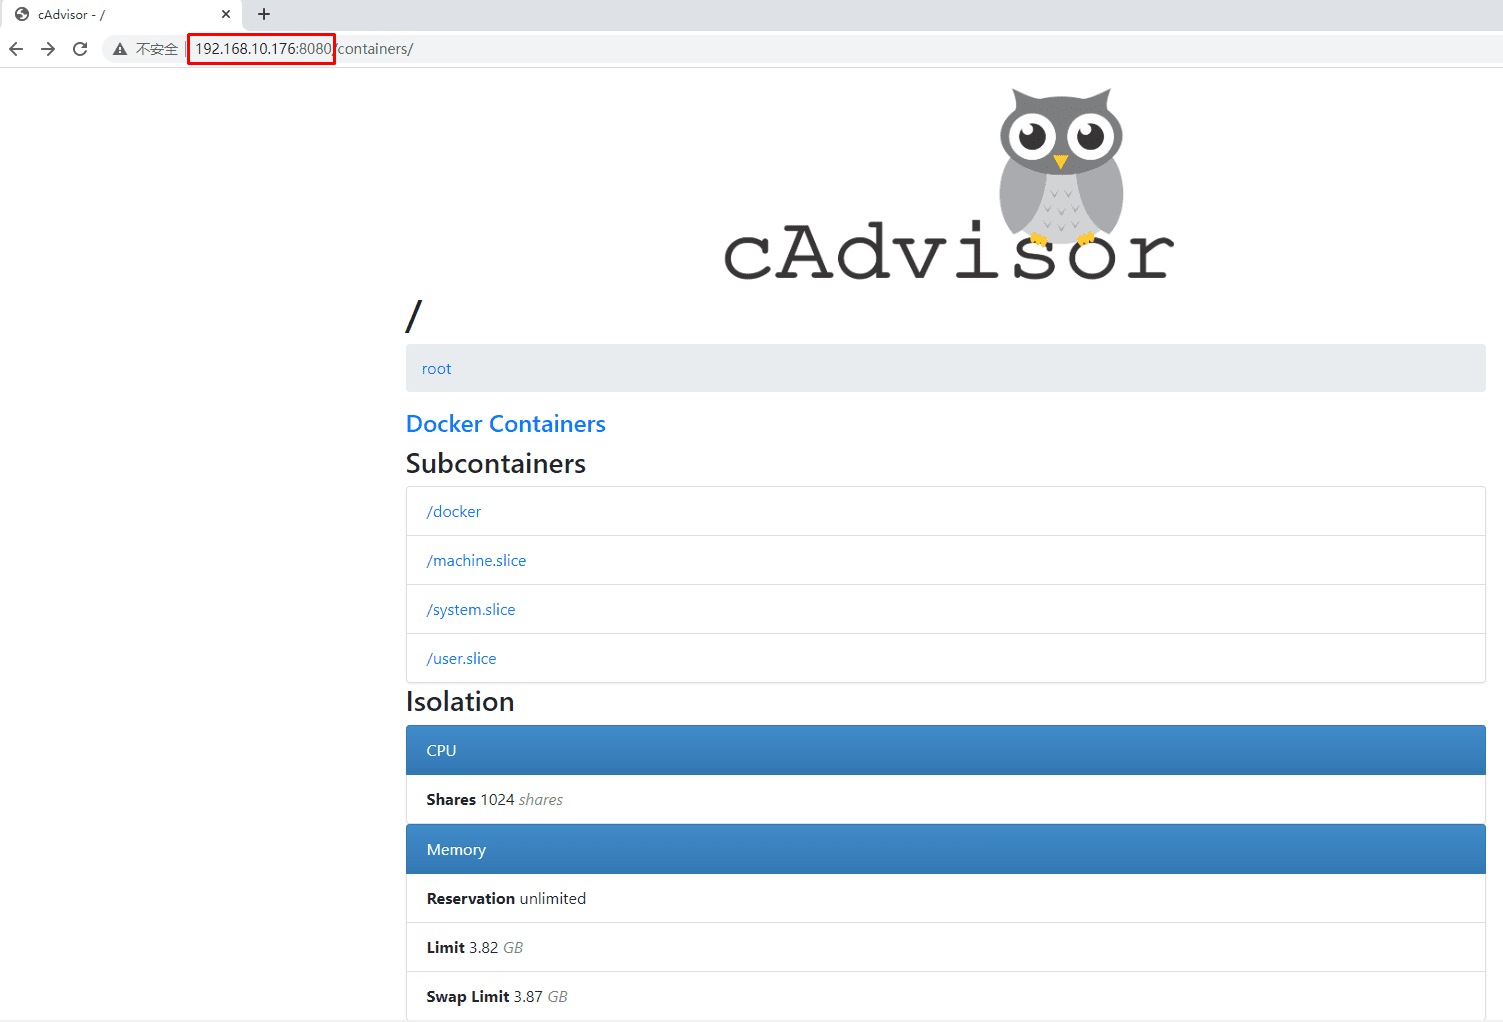Screen dimensions: 1503x1022
Task: Reload the cAdvisor page
Action: pos(80,49)
